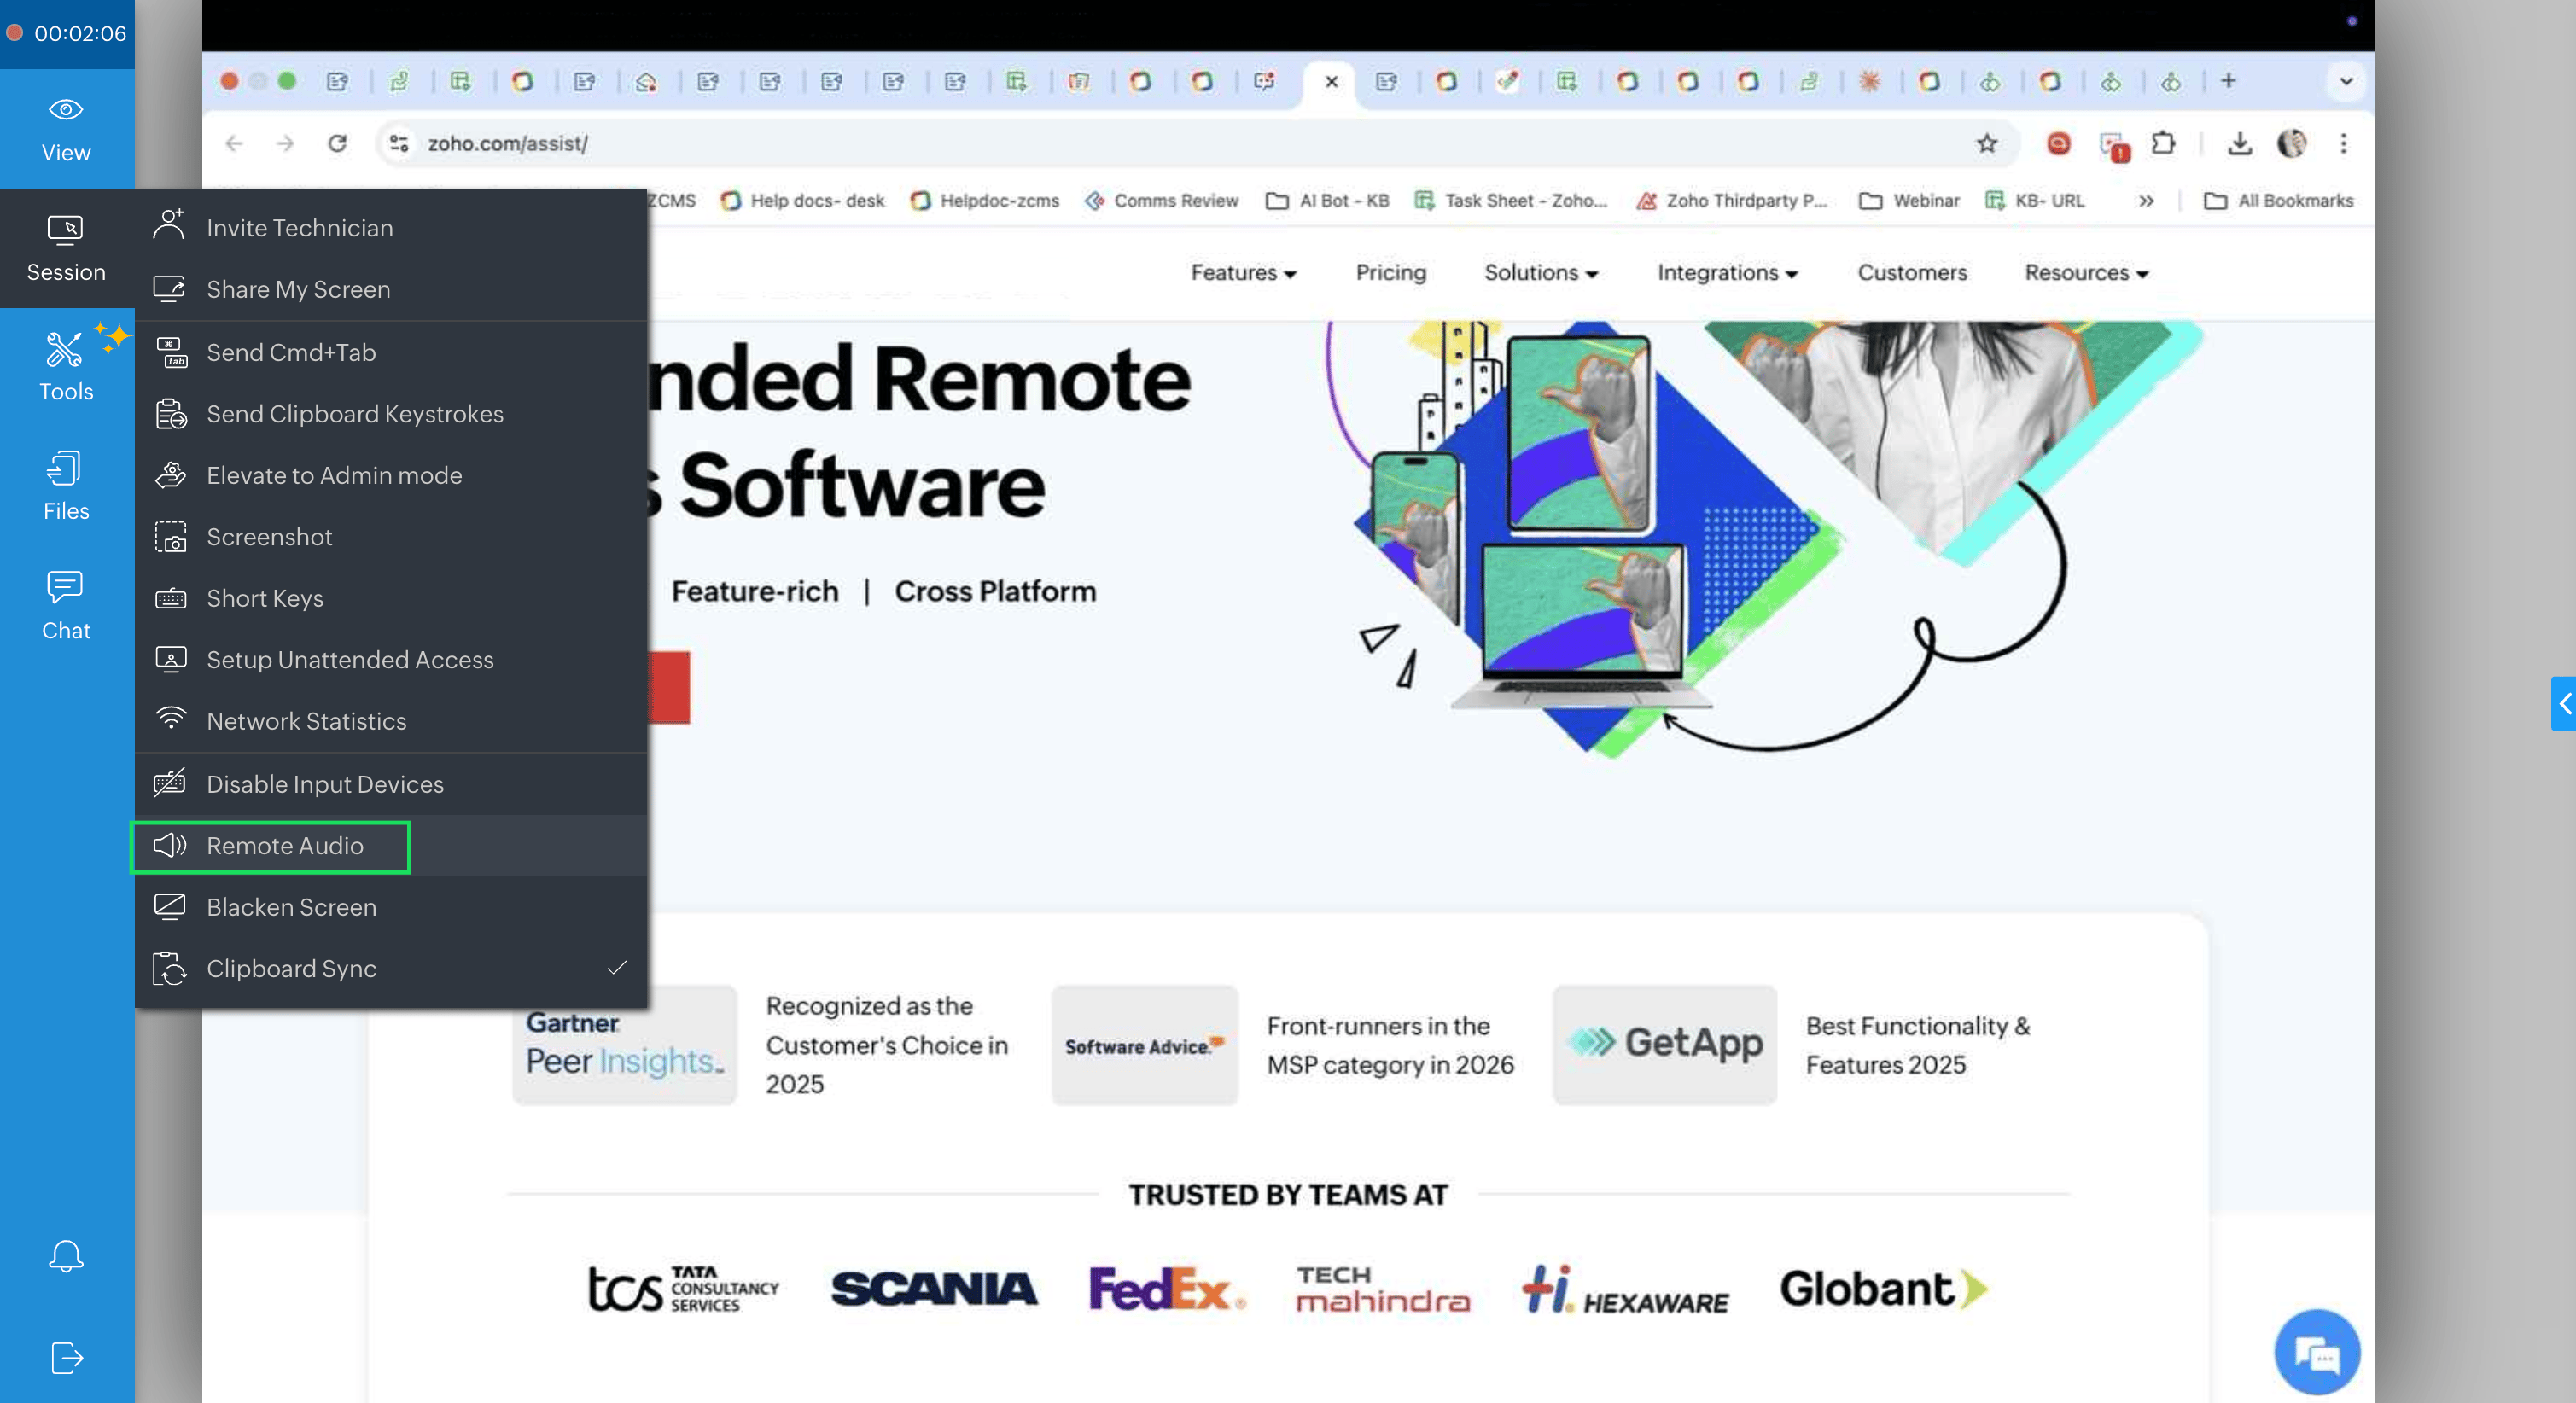Toggle the Blacken Screen option

pos(291,907)
